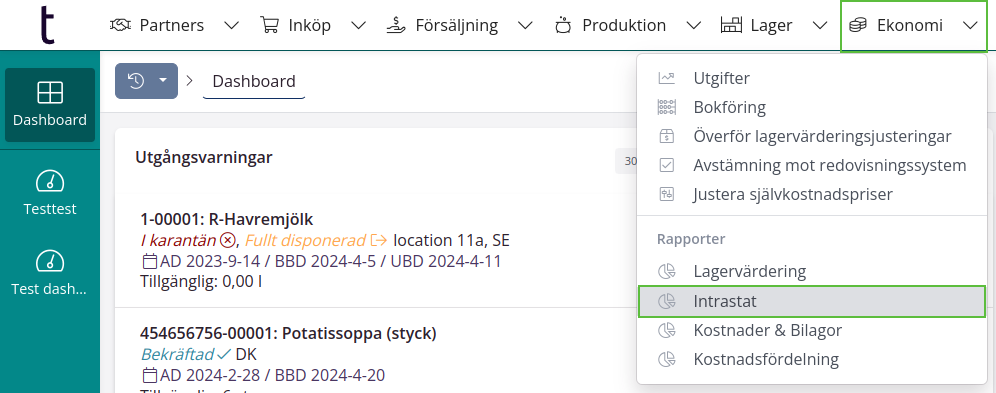Choose Utgifter in the Ekonomi menu
The width and height of the screenshot is (996, 393).
(812, 78)
